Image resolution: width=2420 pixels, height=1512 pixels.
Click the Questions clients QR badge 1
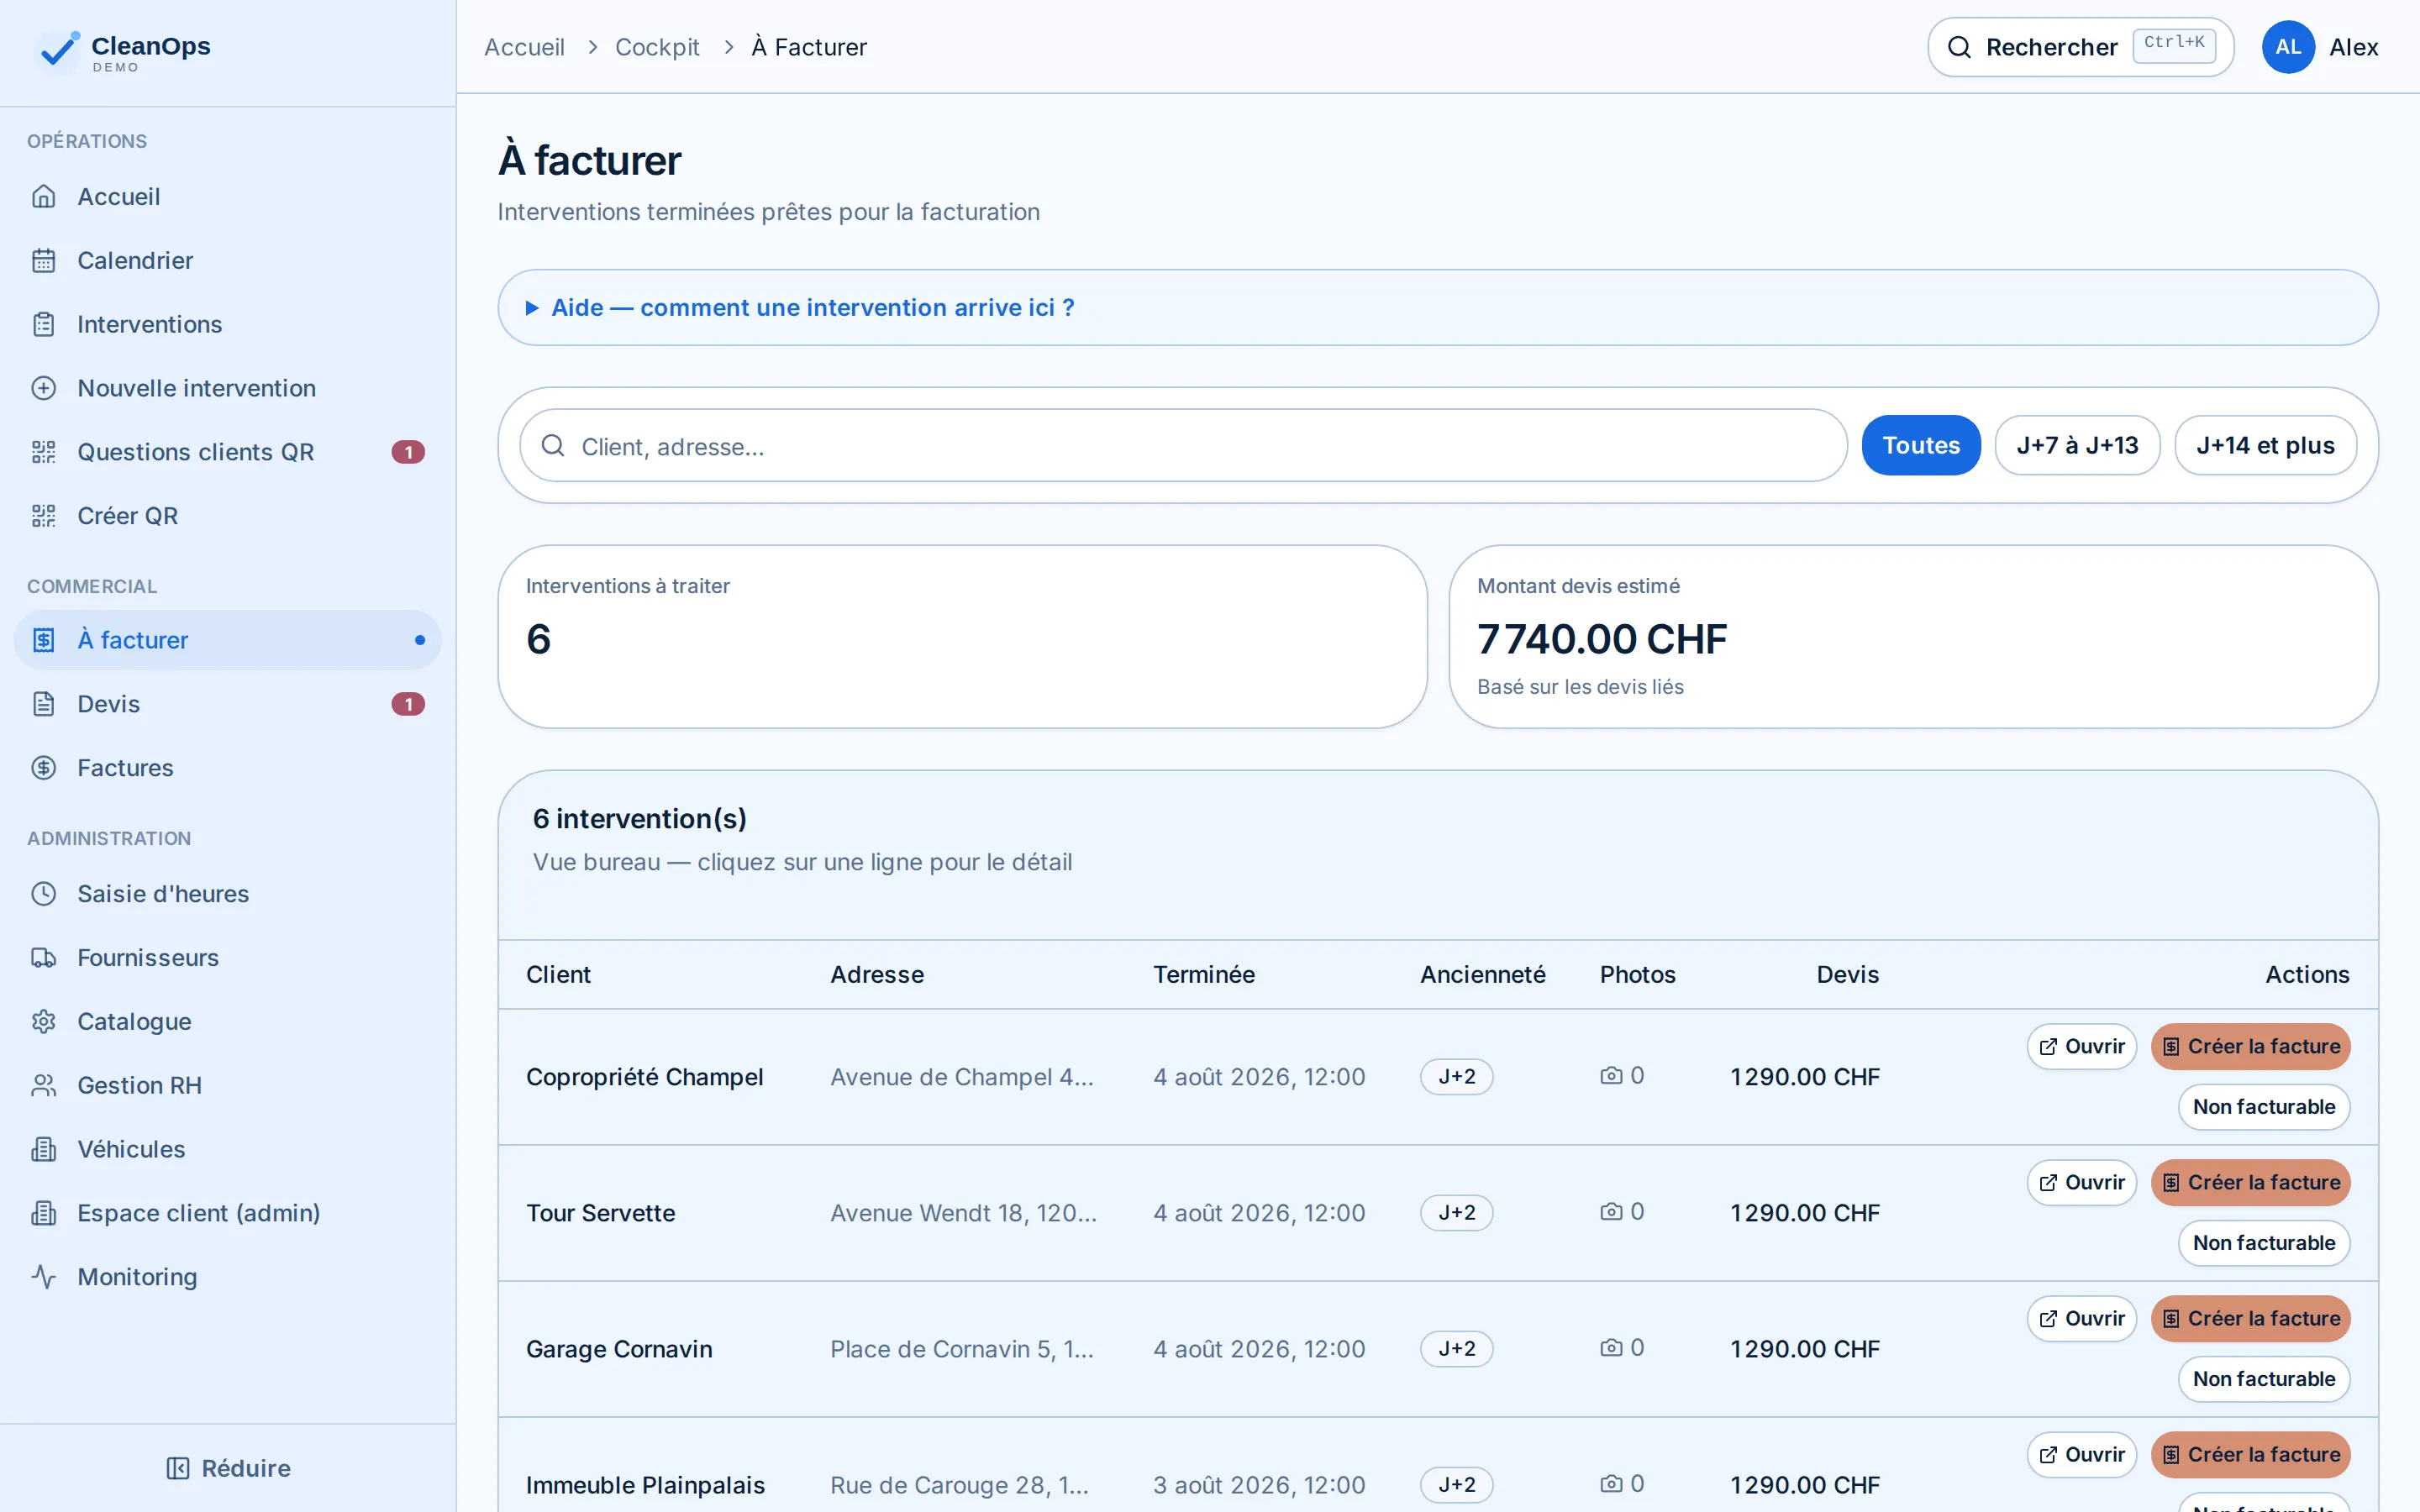pos(408,452)
